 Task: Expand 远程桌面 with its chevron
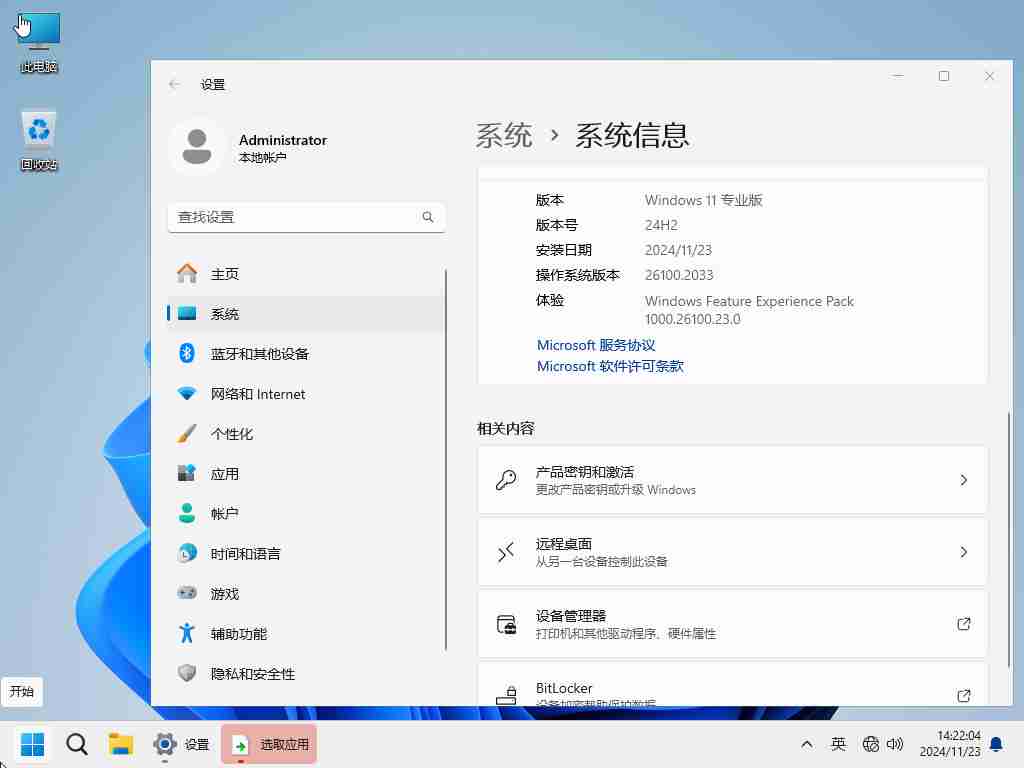pos(963,551)
